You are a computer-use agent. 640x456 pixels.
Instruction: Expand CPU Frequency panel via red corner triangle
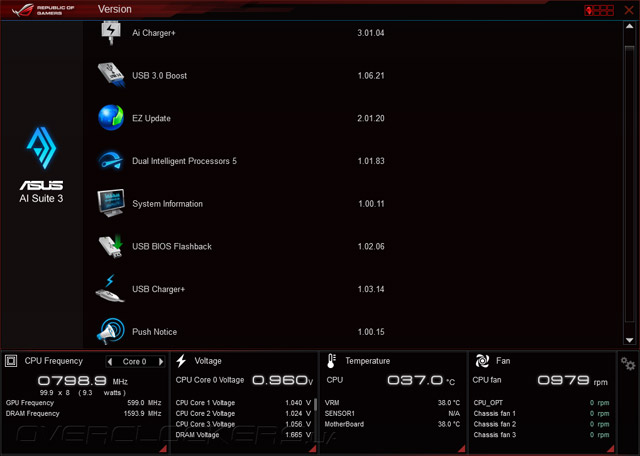coord(163,449)
